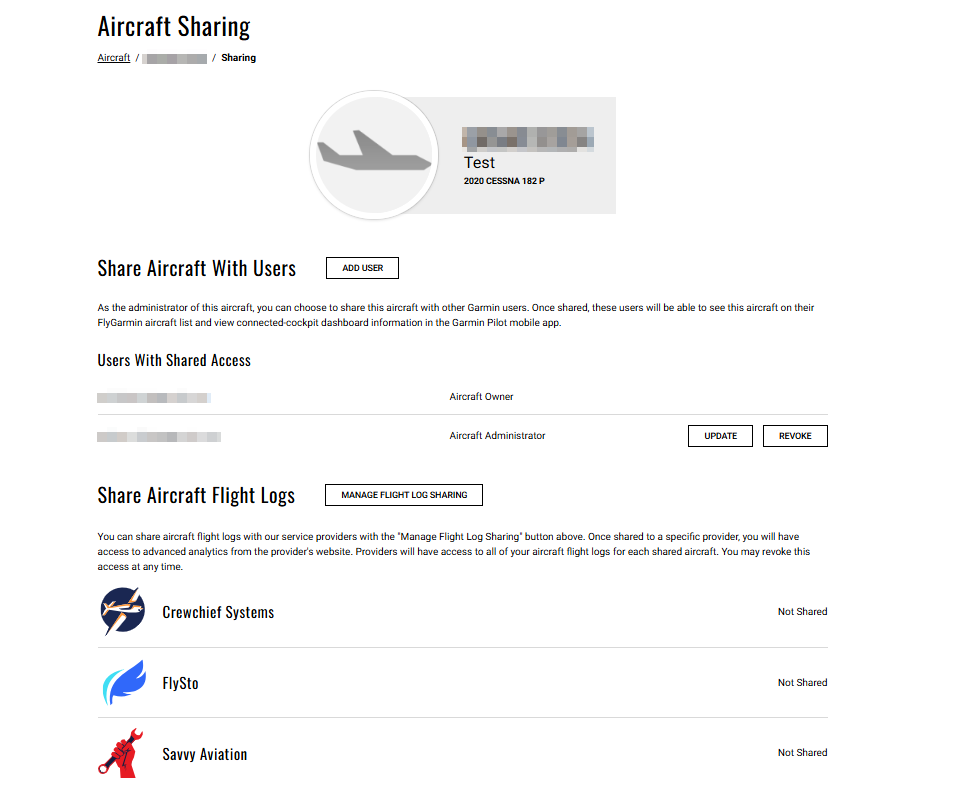Click the gray airplane avatar image
Viewport: 963px width, 794px height.
click(x=374, y=155)
